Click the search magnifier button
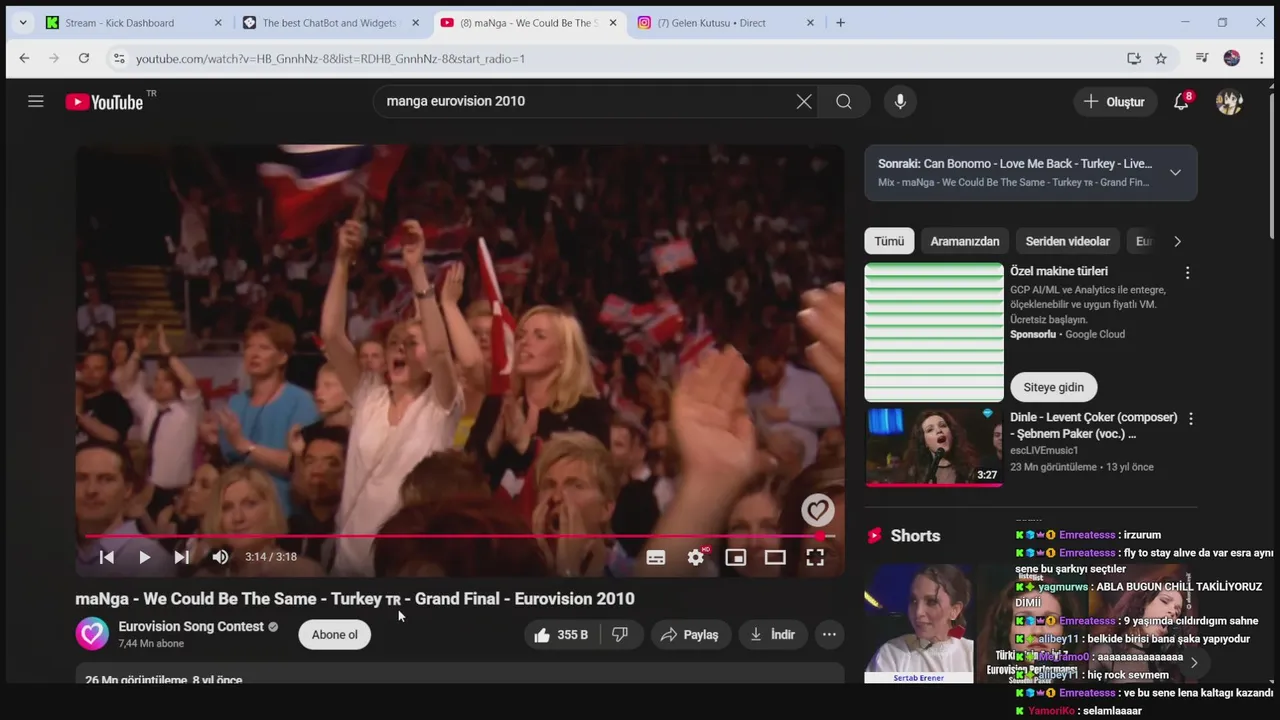 click(x=844, y=101)
